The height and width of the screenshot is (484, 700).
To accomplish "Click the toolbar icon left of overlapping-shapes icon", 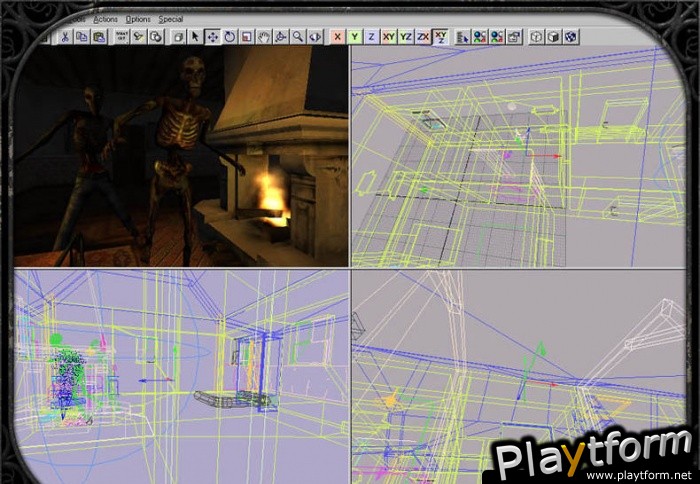I will [138, 37].
